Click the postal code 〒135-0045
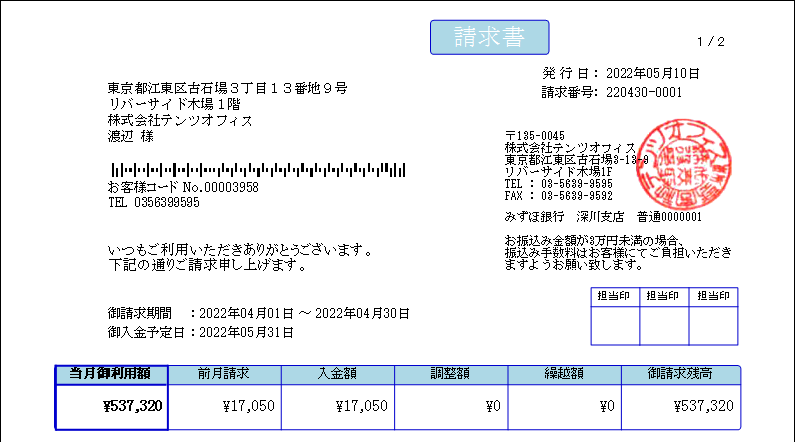The height and width of the screenshot is (442, 795). pyautogui.click(x=535, y=135)
